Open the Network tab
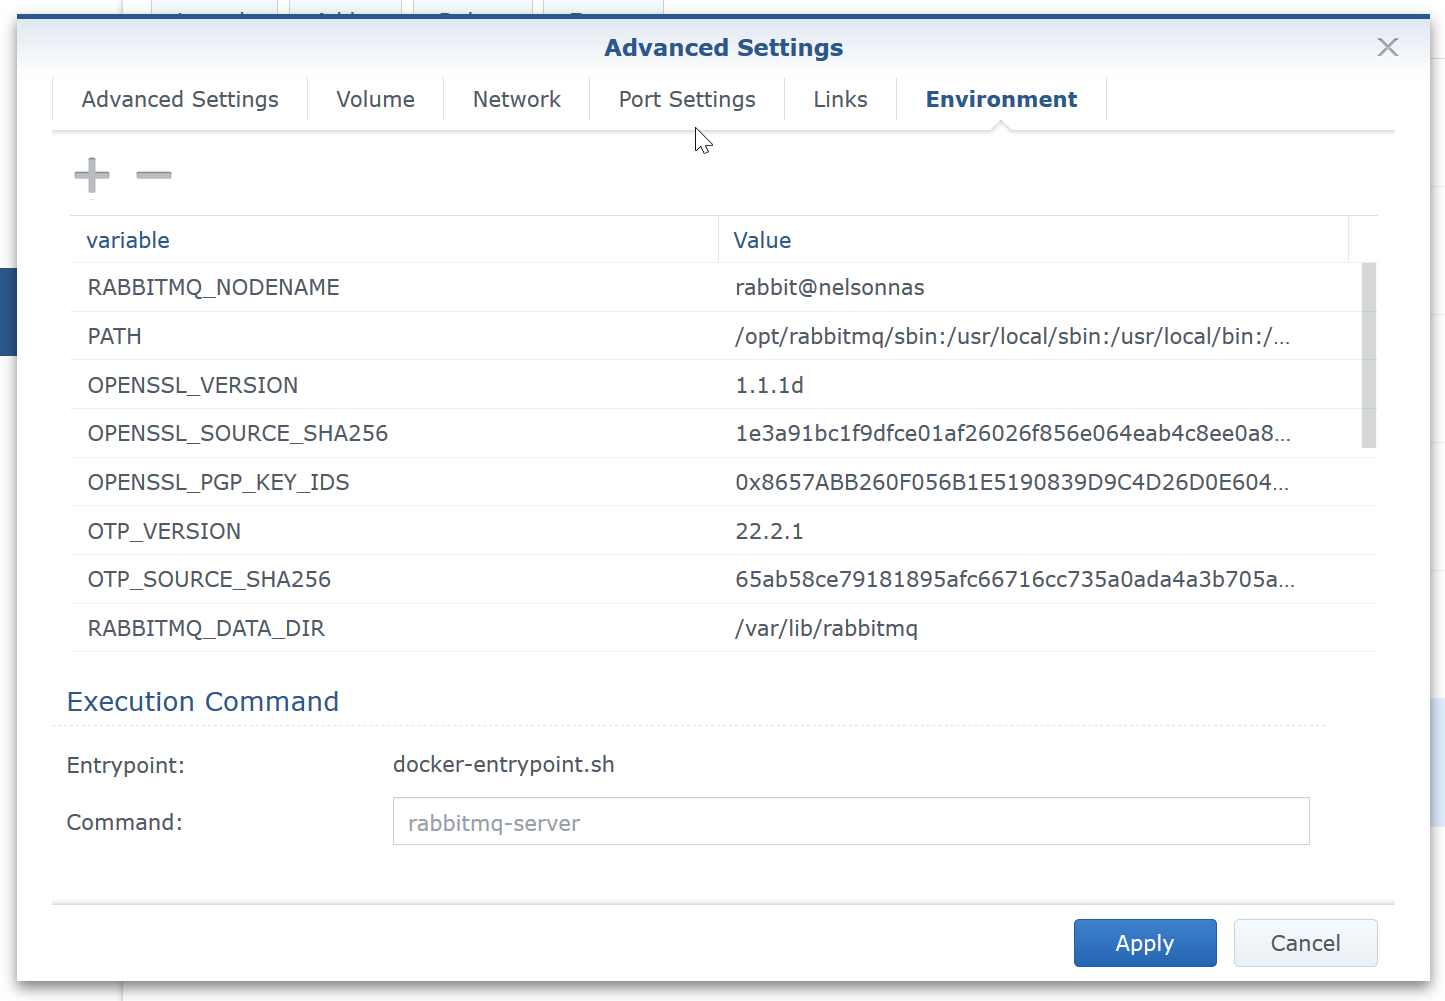The height and width of the screenshot is (1001, 1445). point(516,100)
